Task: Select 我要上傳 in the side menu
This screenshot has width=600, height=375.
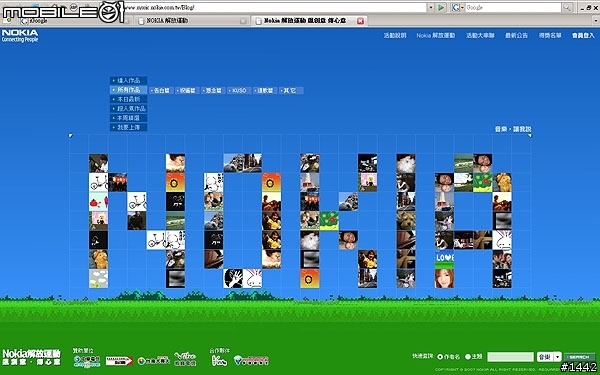Action: pos(129,127)
